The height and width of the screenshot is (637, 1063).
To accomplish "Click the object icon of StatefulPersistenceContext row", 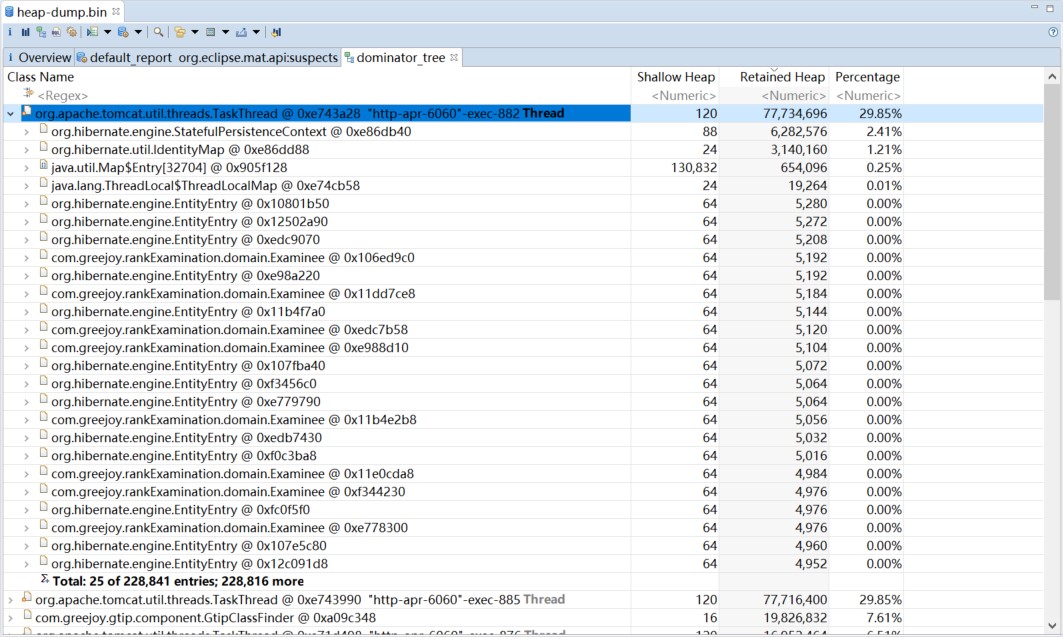I will click(43, 129).
